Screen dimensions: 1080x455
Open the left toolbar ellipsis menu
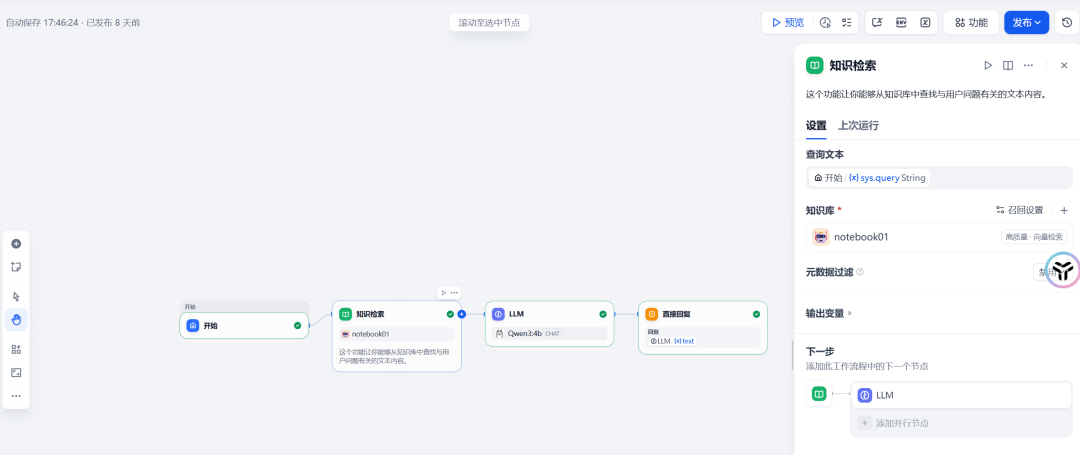16,396
